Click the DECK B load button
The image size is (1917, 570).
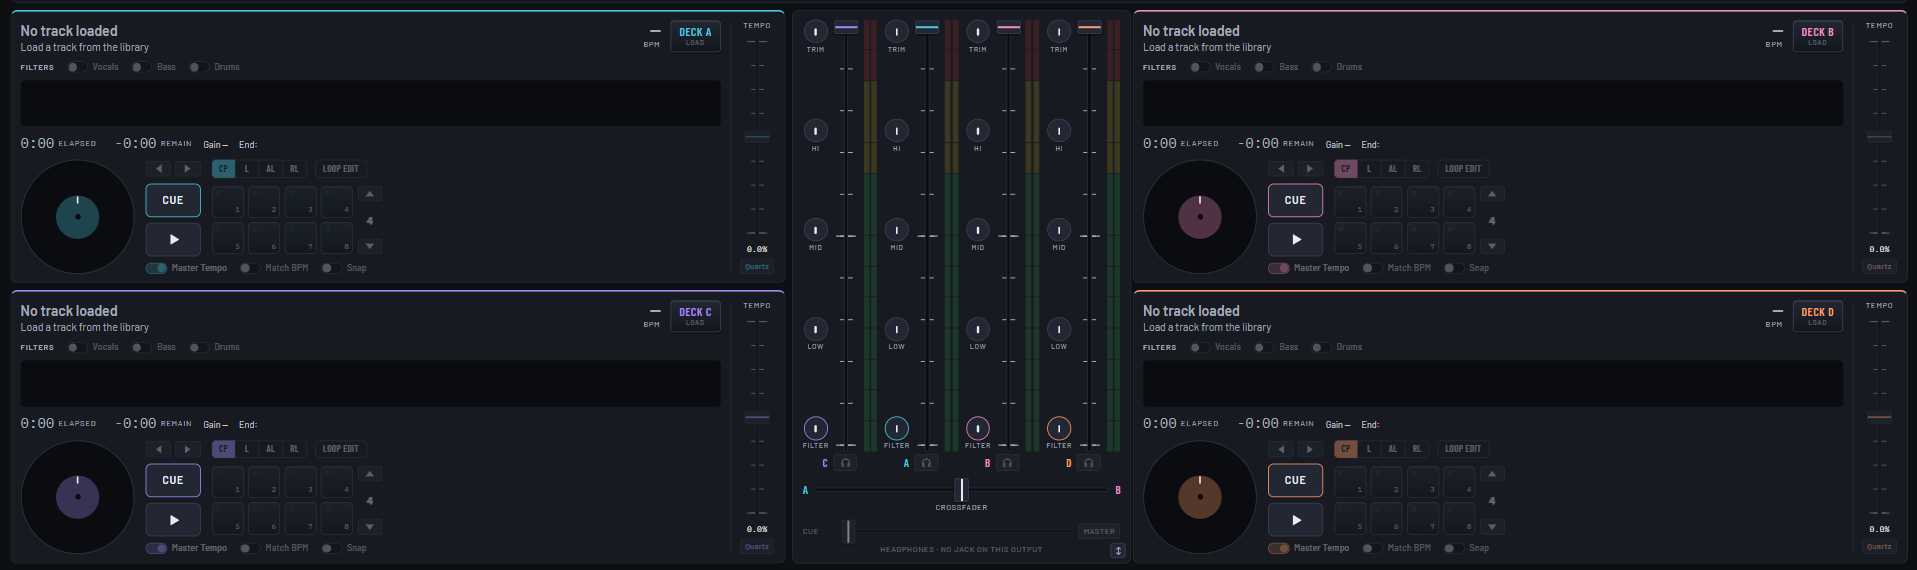point(1817,36)
